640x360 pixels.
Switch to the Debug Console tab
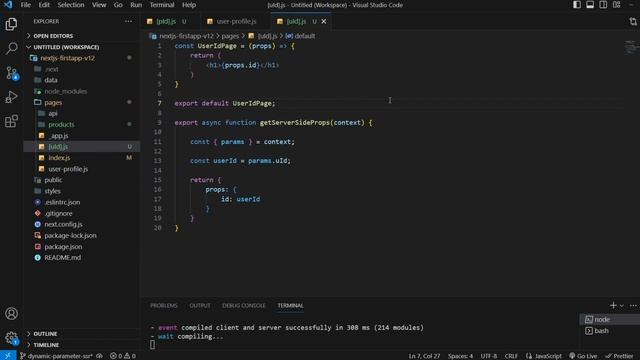click(244, 305)
